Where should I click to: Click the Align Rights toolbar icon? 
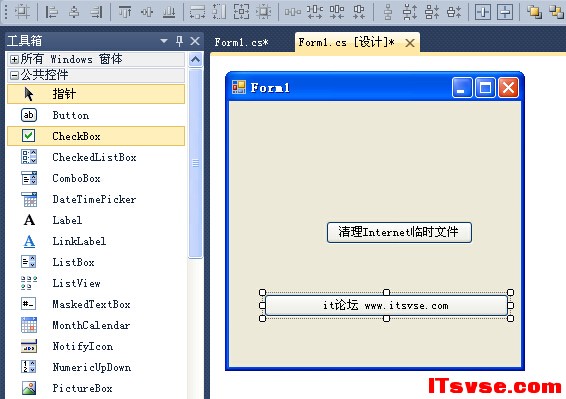point(96,12)
